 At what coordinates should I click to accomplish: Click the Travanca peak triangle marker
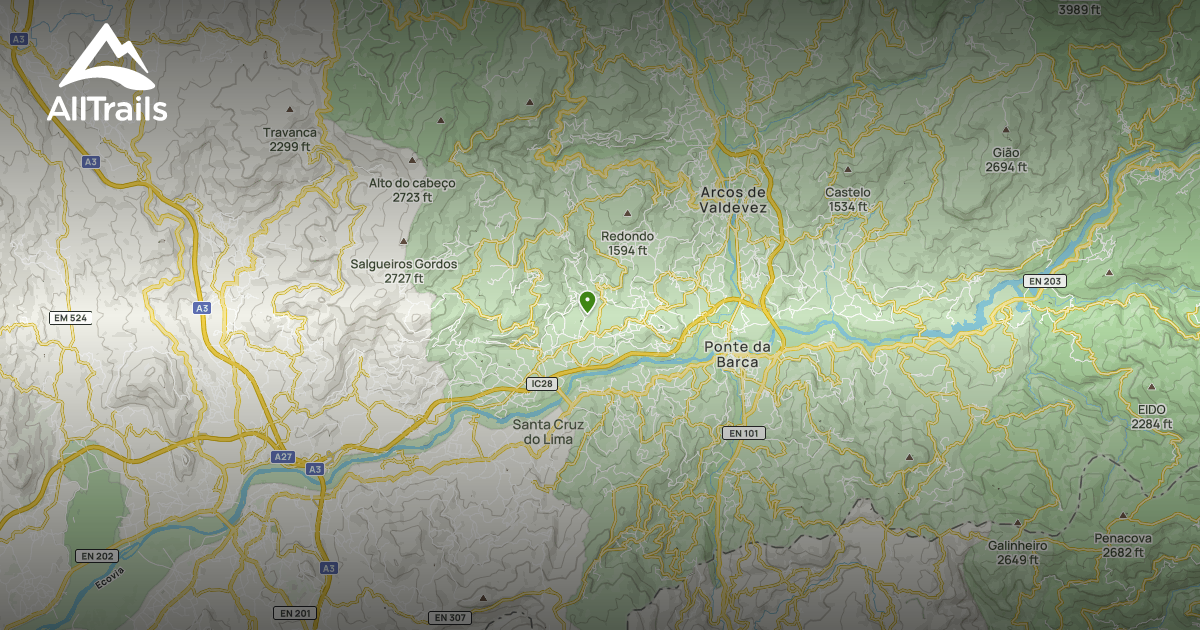pyautogui.click(x=290, y=108)
